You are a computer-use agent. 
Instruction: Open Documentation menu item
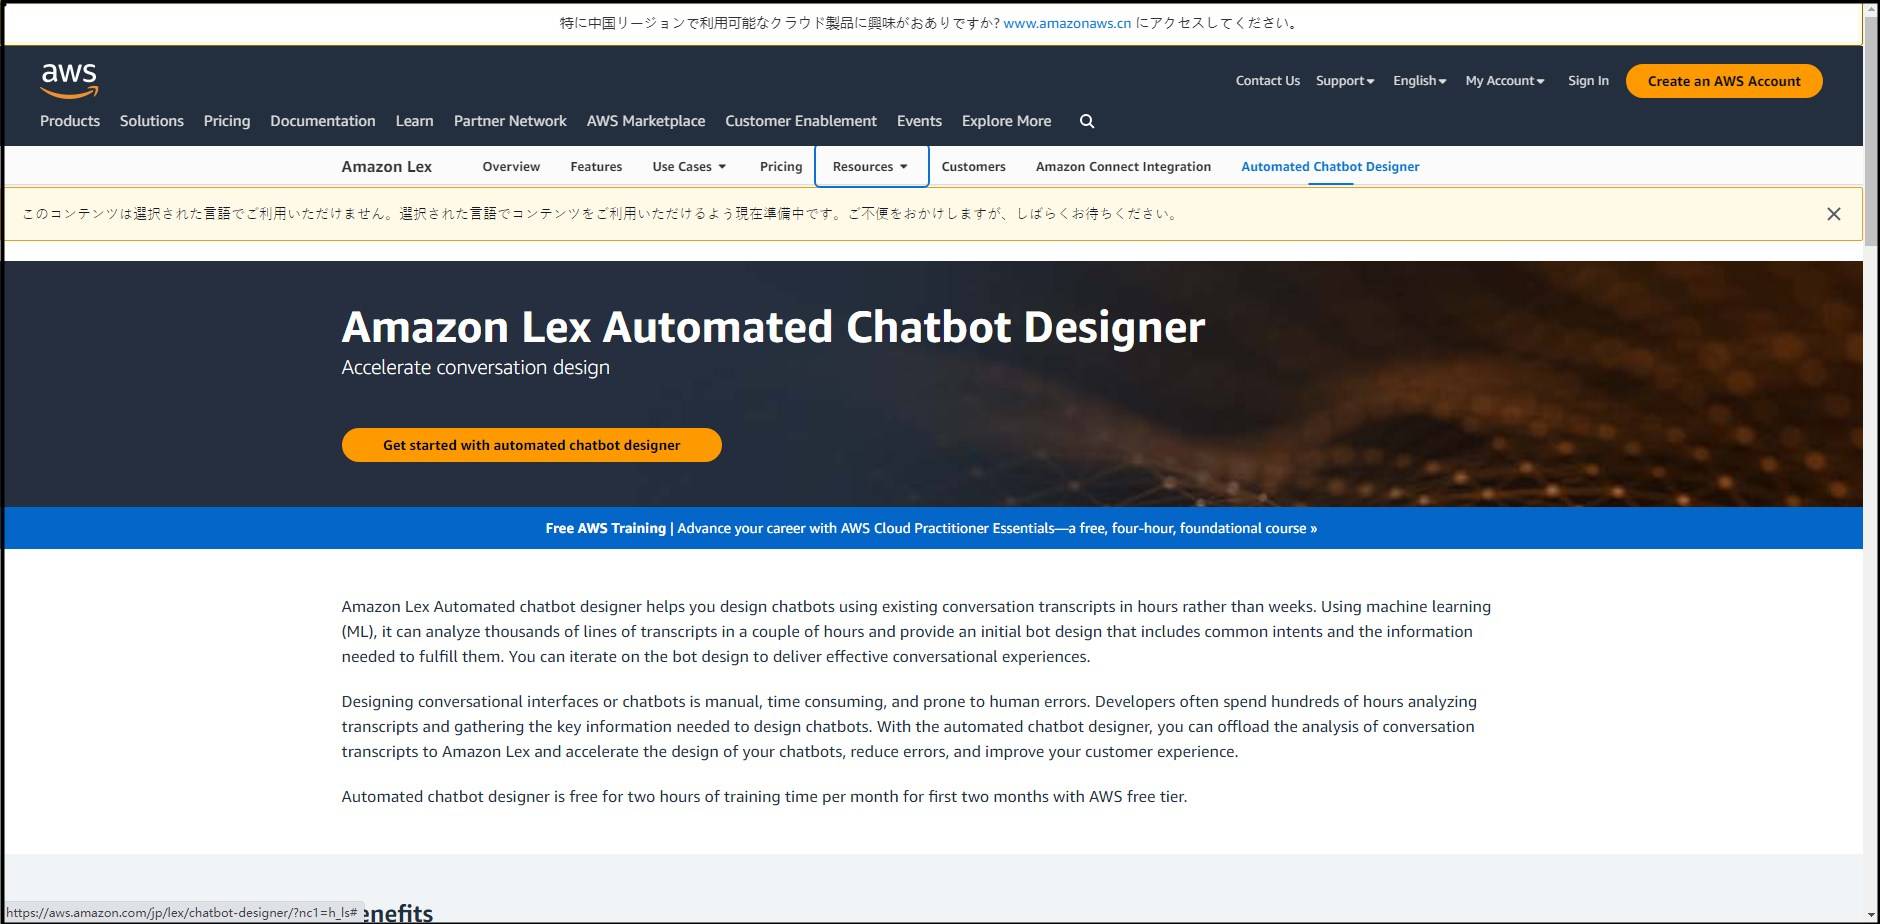click(x=323, y=121)
